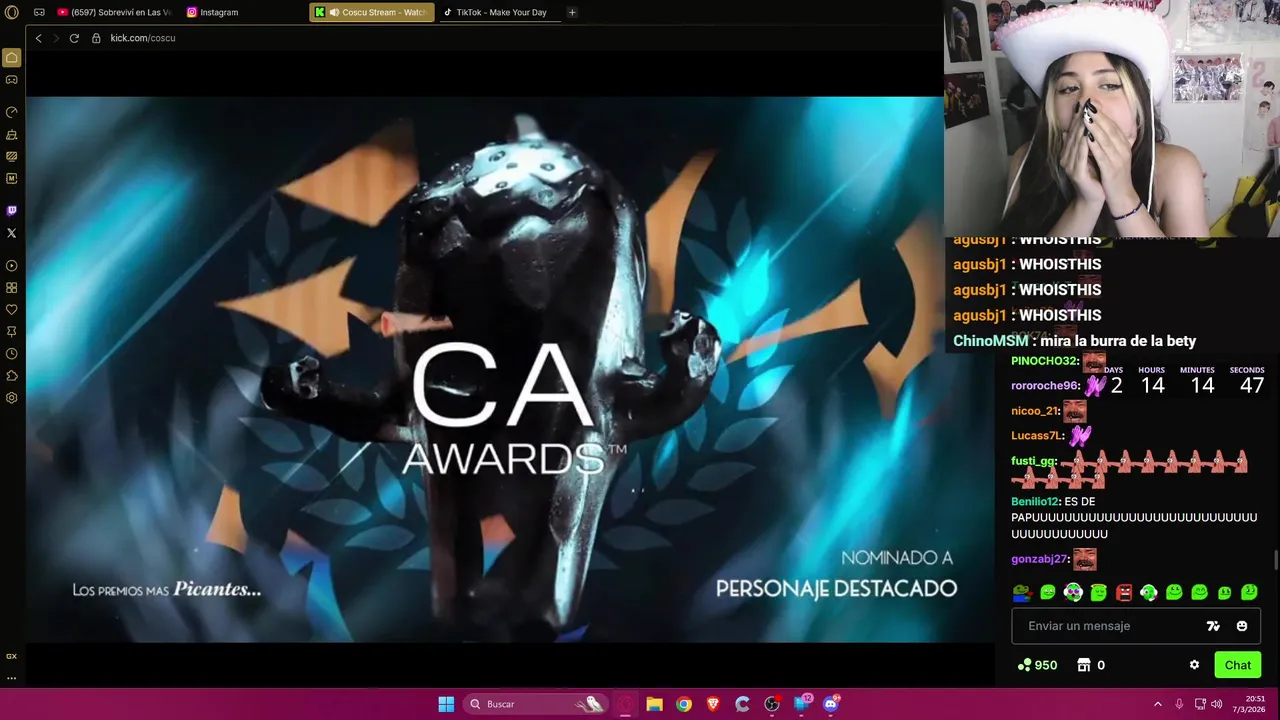The image size is (1280, 720).
Task: Click username gonzabj27 in chat
Action: 1040,559
